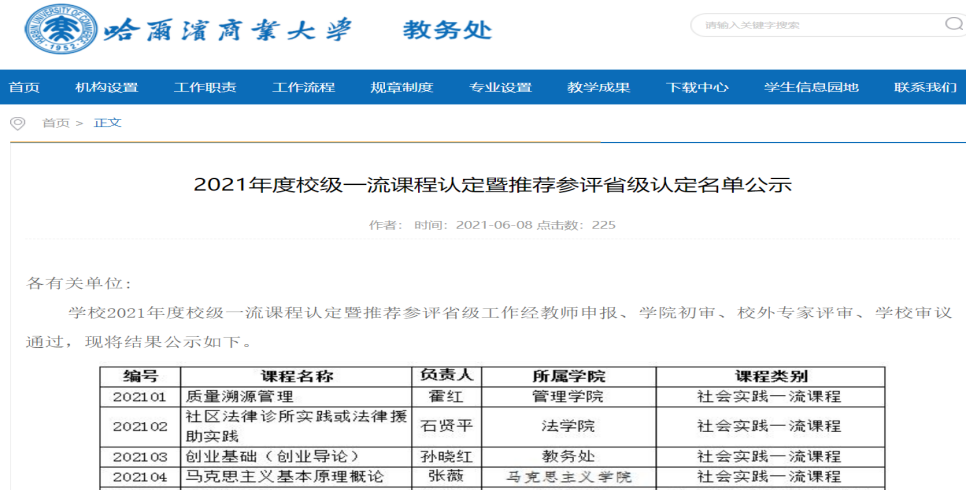Image resolution: width=966 pixels, height=490 pixels.
Task: Select 工作职责 in the navigation bar
Action: tap(205, 87)
